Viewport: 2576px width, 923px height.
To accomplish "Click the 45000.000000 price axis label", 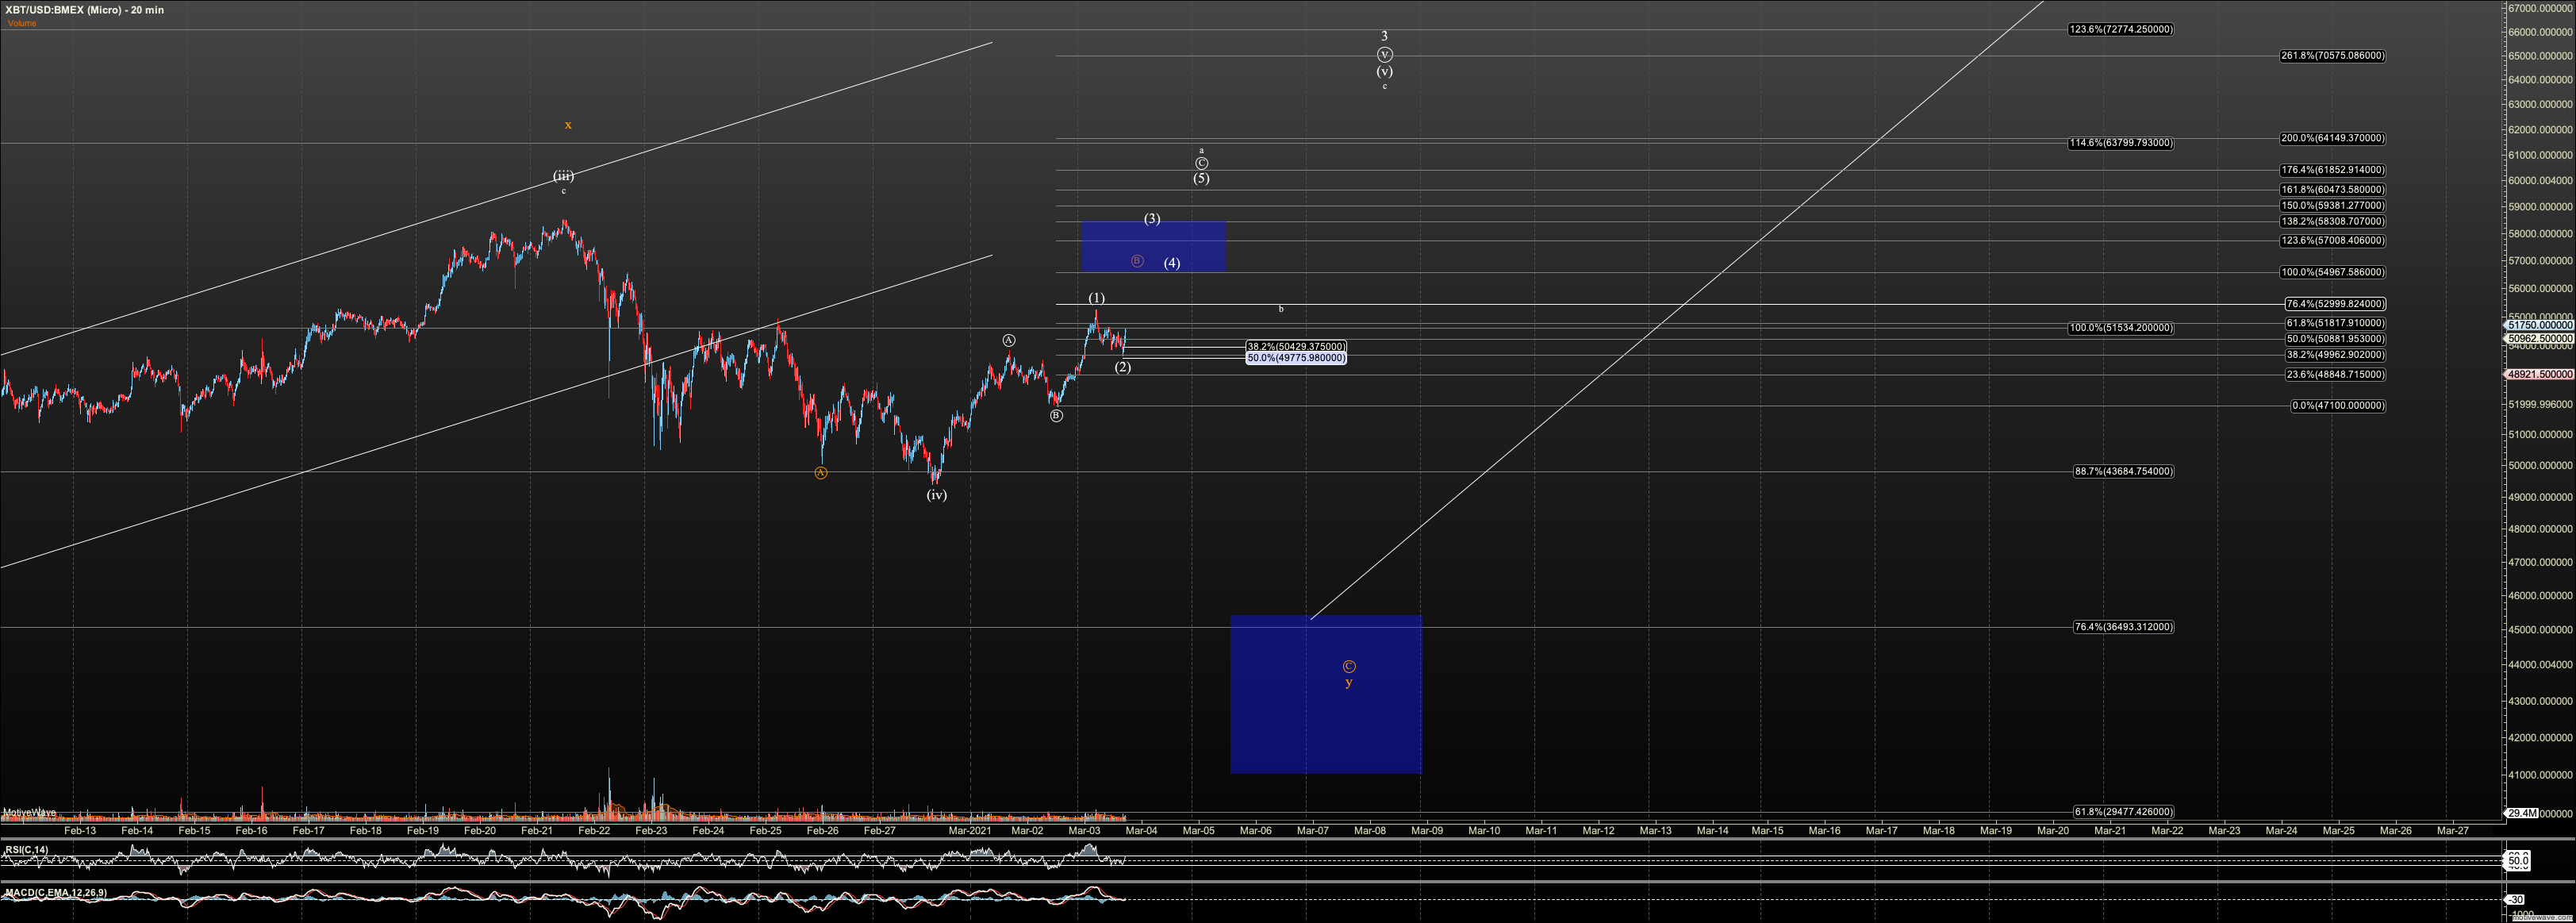I will (x=2540, y=630).
